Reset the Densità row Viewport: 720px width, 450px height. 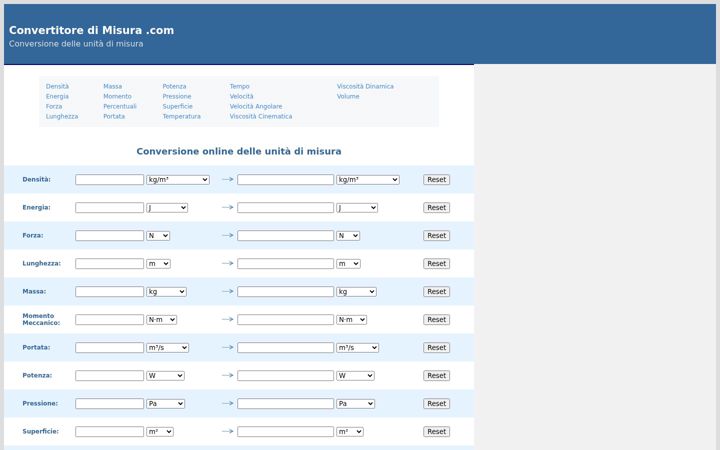pyautogui.click(x=436, y=180)
